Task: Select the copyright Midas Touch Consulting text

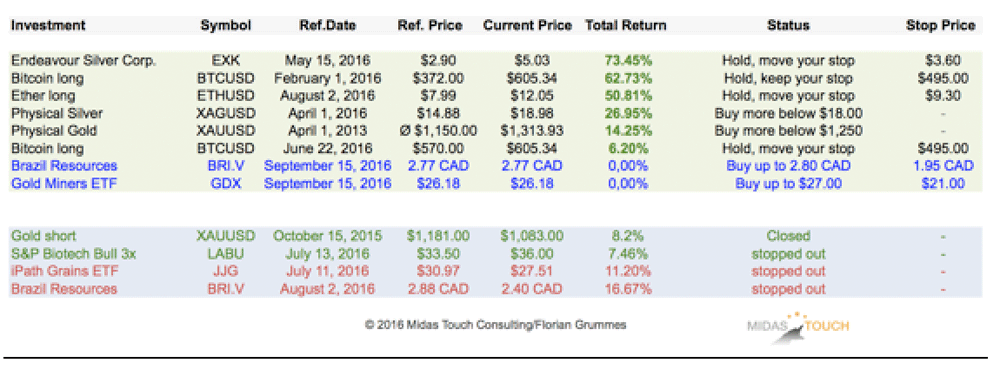Action: tap(496, 325)
